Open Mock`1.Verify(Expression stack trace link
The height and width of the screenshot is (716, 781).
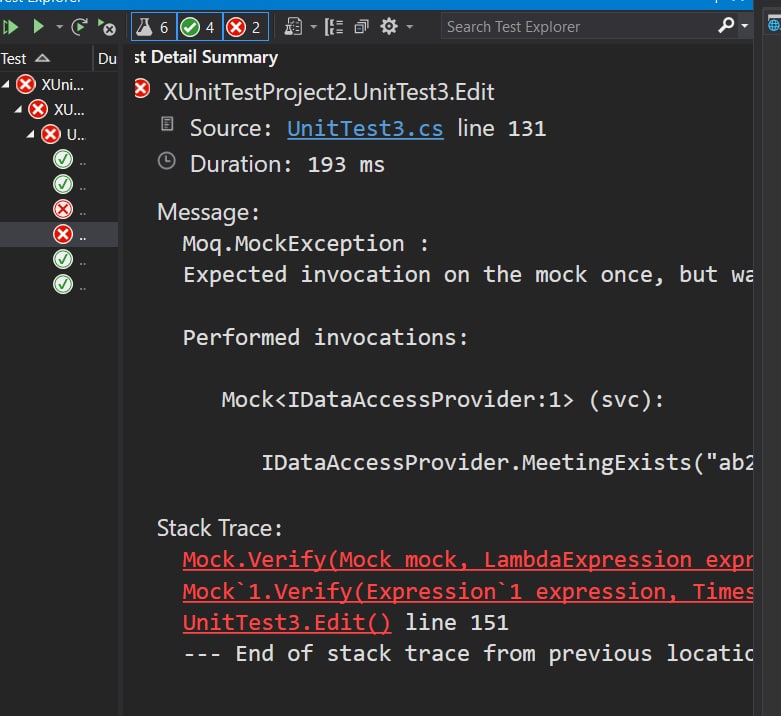[467, 592]
